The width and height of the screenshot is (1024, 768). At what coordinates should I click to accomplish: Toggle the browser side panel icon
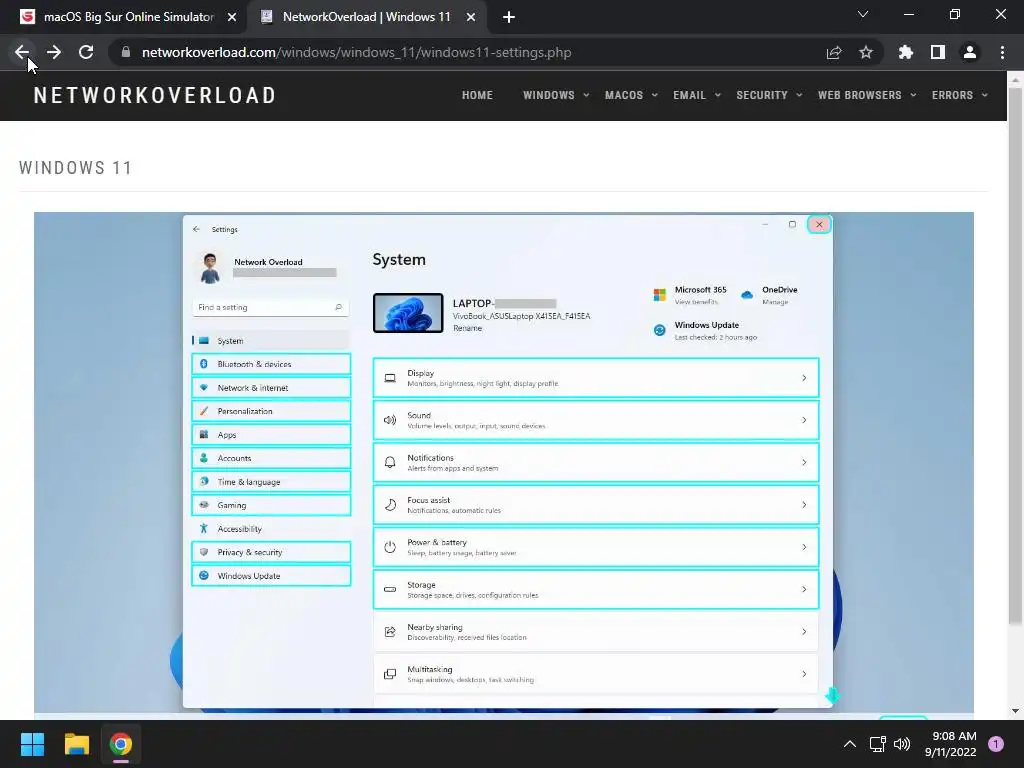click(938, 52)
